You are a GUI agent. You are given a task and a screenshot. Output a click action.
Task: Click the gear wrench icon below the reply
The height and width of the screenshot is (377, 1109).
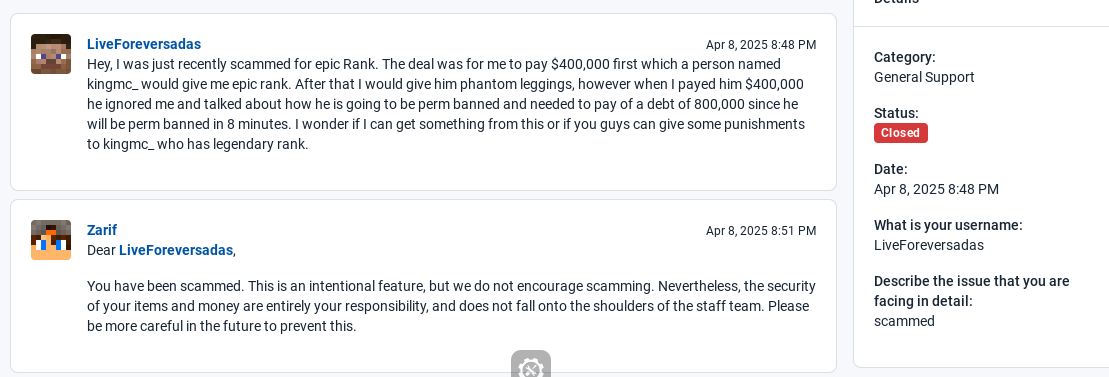[530, 364]
